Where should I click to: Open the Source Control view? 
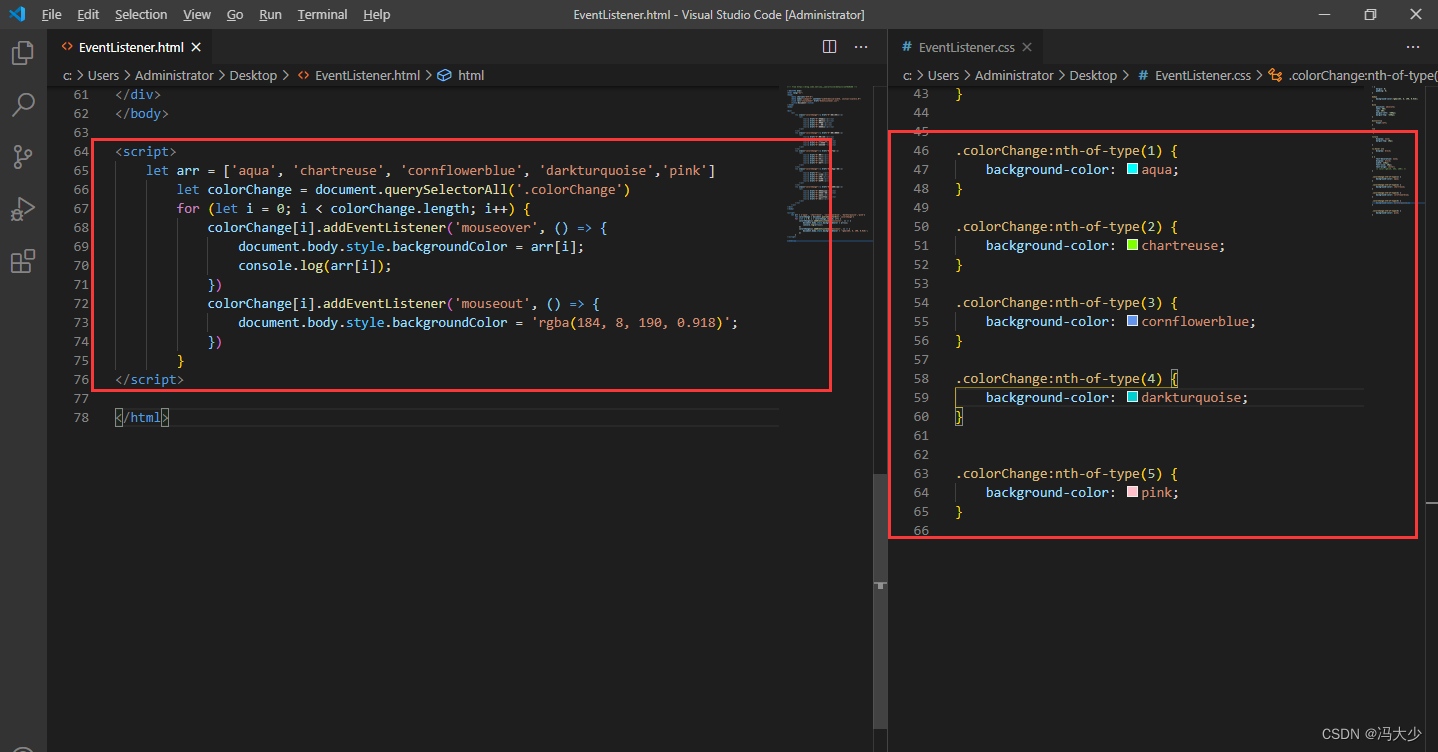tap(22, 157)
